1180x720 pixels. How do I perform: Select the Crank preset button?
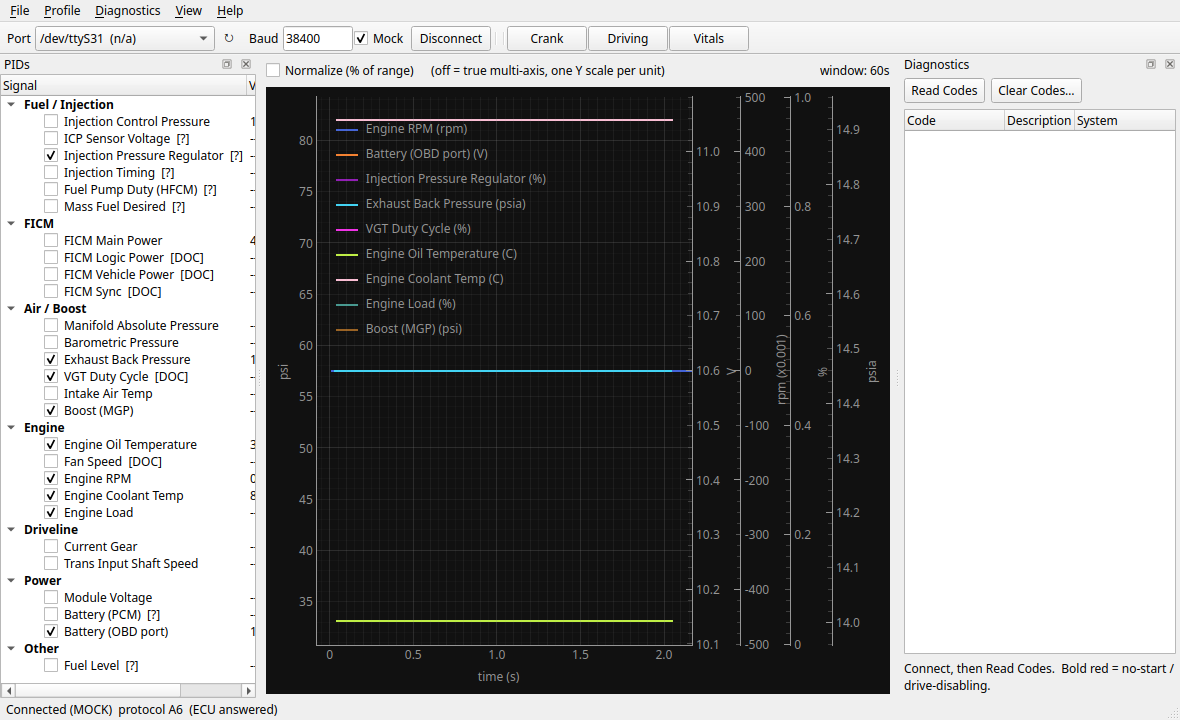[x=546, y=38]
